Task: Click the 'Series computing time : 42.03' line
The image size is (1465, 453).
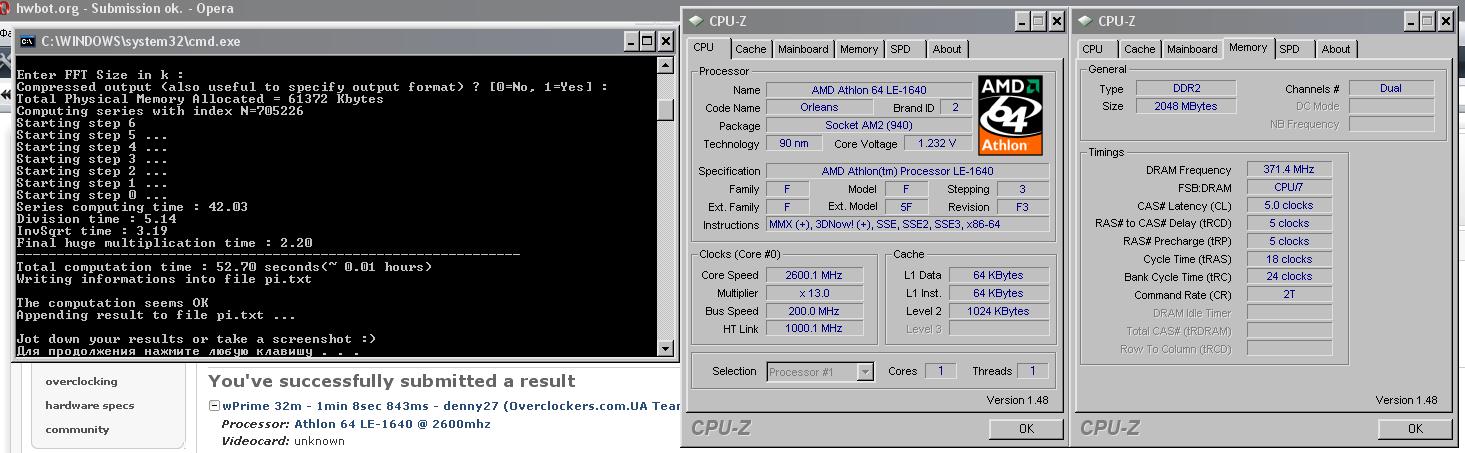Action: [132, 207]
